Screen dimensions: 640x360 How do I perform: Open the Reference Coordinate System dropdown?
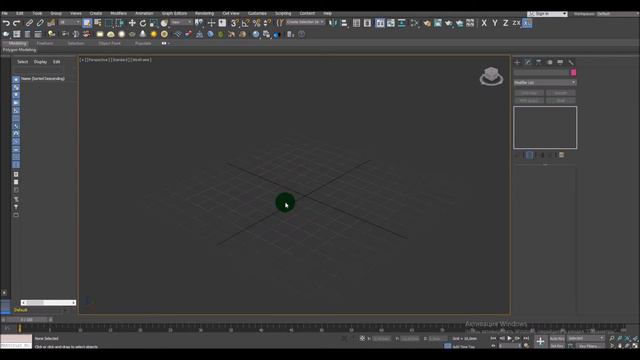pyautogui.click(x=182, y=22)
